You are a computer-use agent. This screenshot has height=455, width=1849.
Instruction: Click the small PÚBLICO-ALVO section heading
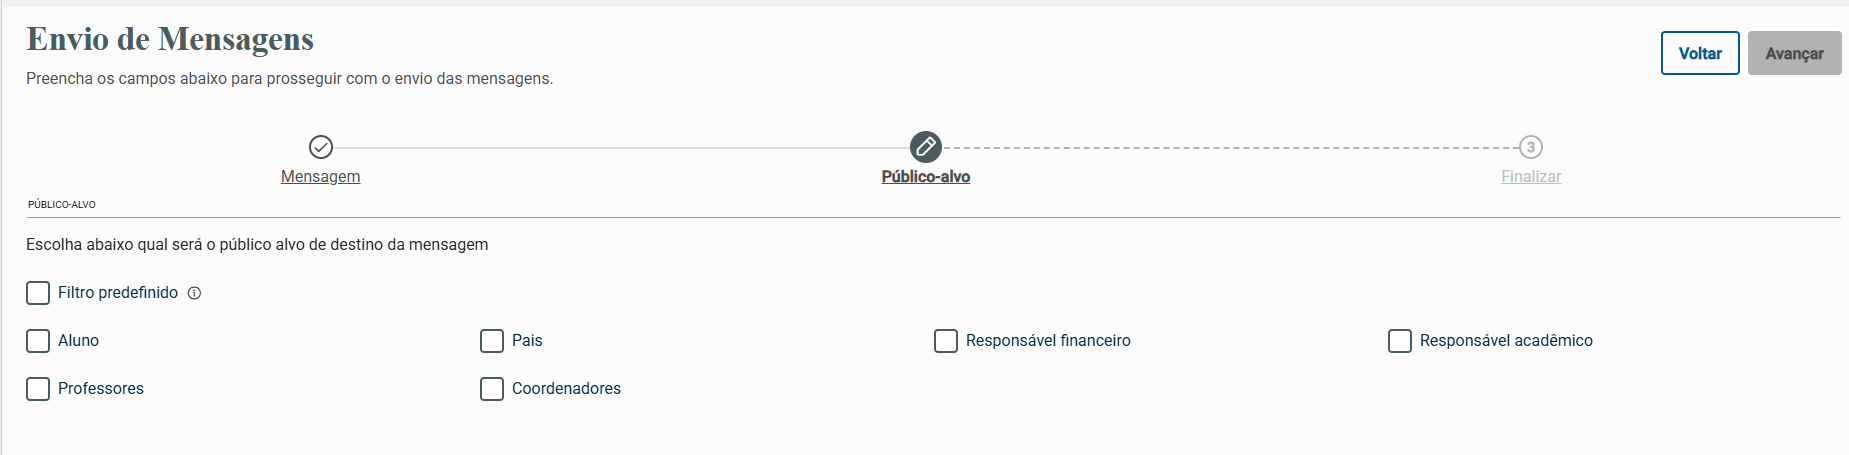[x=62, y=205]
